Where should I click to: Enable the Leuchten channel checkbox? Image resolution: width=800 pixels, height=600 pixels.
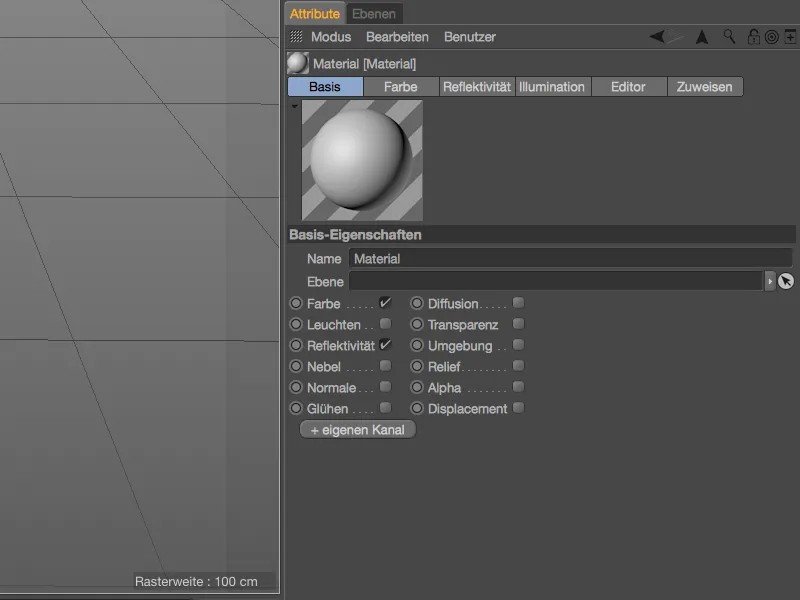[385, 323]
